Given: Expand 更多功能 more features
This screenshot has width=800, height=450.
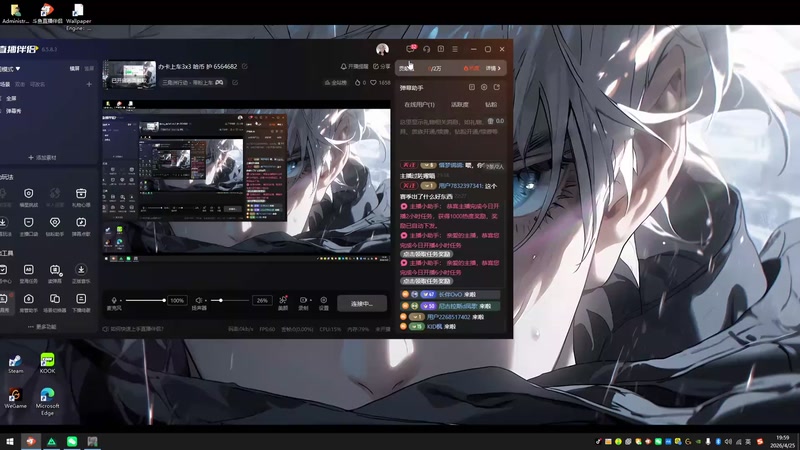Looking at the screenshot, I should [x=42, y=327].
